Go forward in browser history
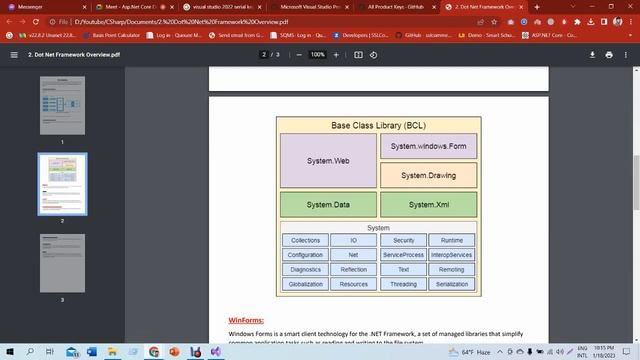This screenshot has height=360, width=640. [x=22, y=22]
